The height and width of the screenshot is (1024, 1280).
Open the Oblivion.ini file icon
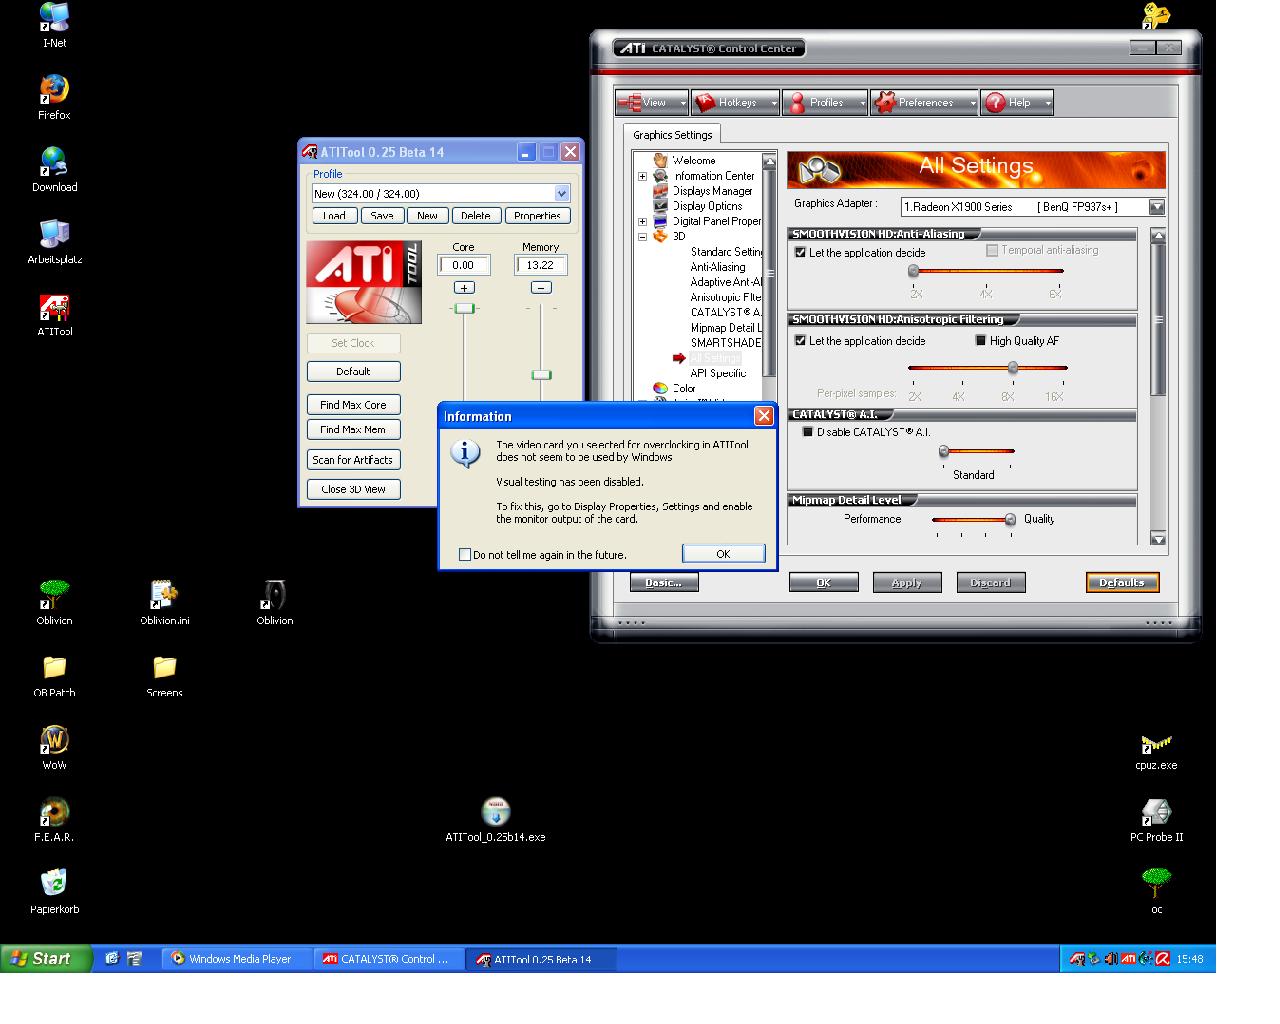tap(164, 602)
